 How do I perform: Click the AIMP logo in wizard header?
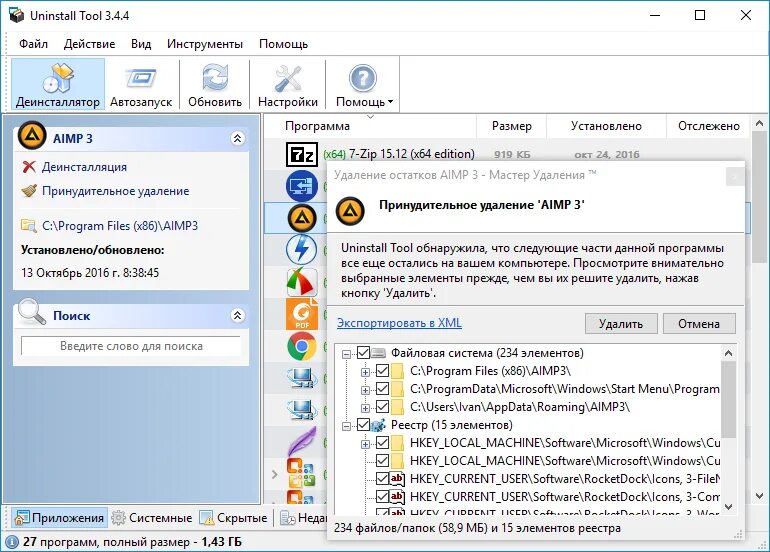coord(350,211)
